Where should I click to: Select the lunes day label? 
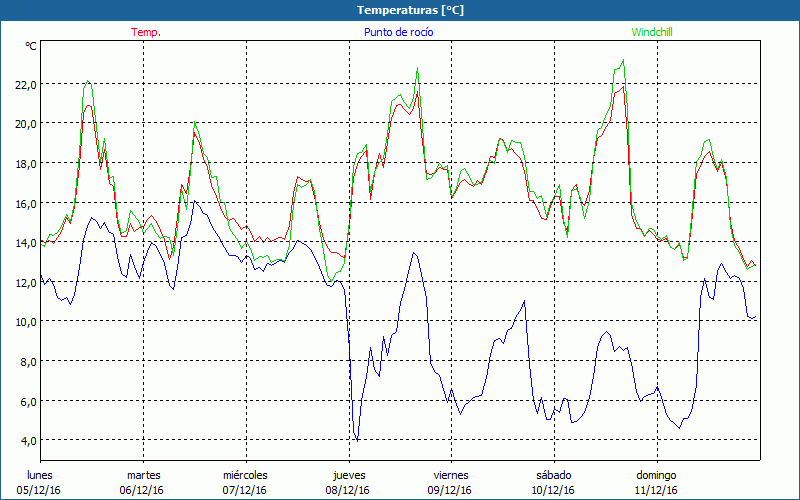(x=40, y=475)
